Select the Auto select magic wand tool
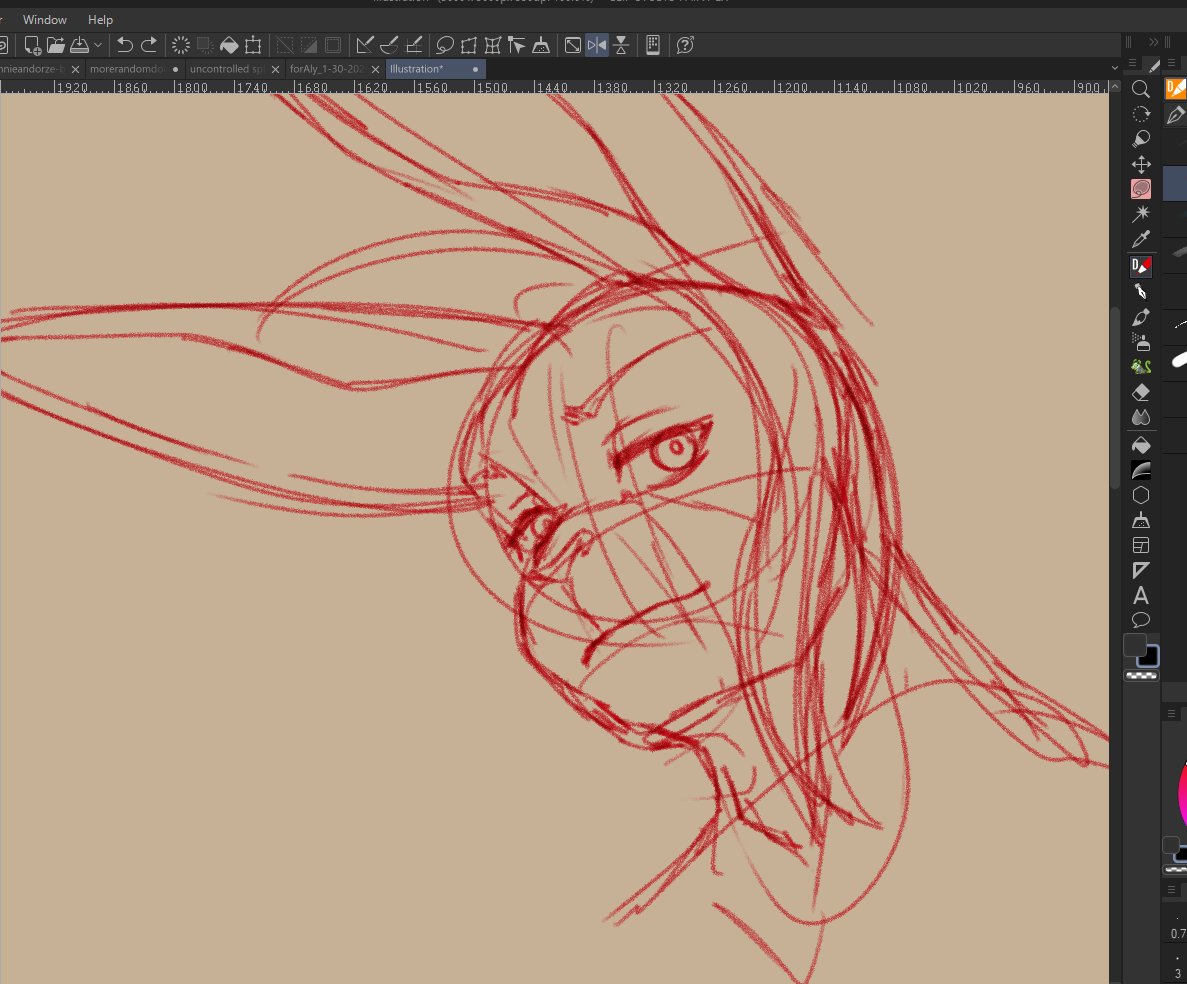This screenshot has width=1187, height=984. tap(1141, 214)
